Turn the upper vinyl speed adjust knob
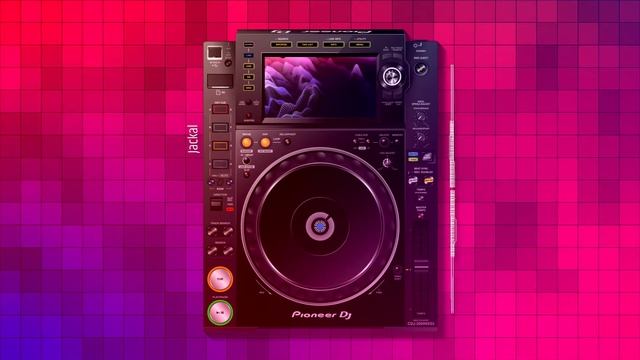The width and height of the screenshot is (640, 360). tap(421, 117)
